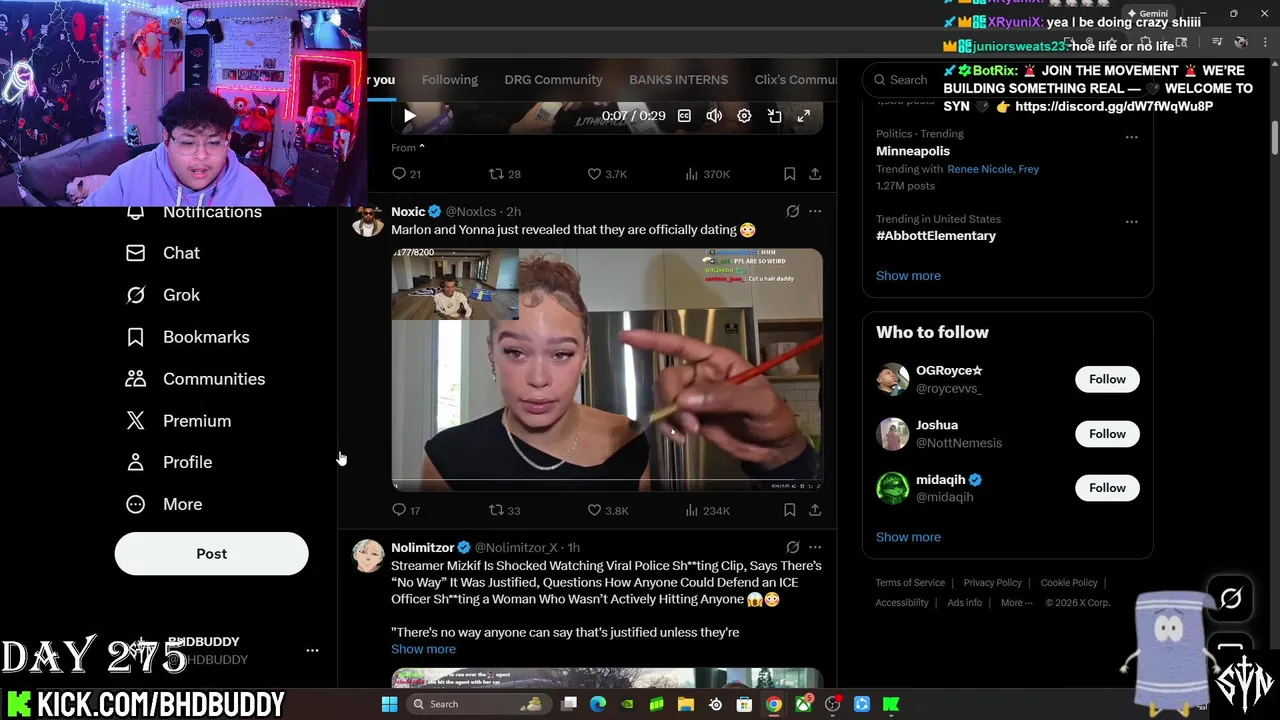Open the Terms of Service link
Screen dimensions: 1280x720
910,583
